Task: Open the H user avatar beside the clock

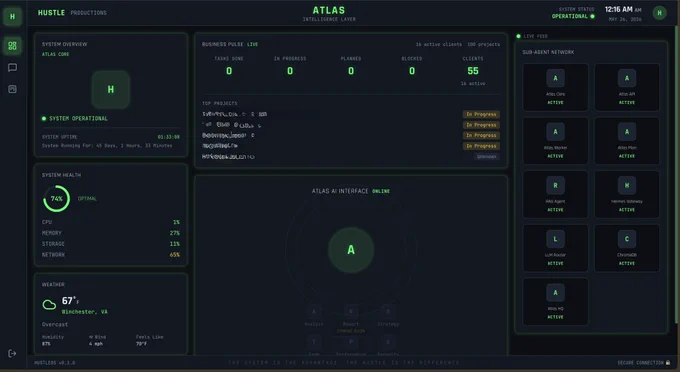Action: coord(659,13)
